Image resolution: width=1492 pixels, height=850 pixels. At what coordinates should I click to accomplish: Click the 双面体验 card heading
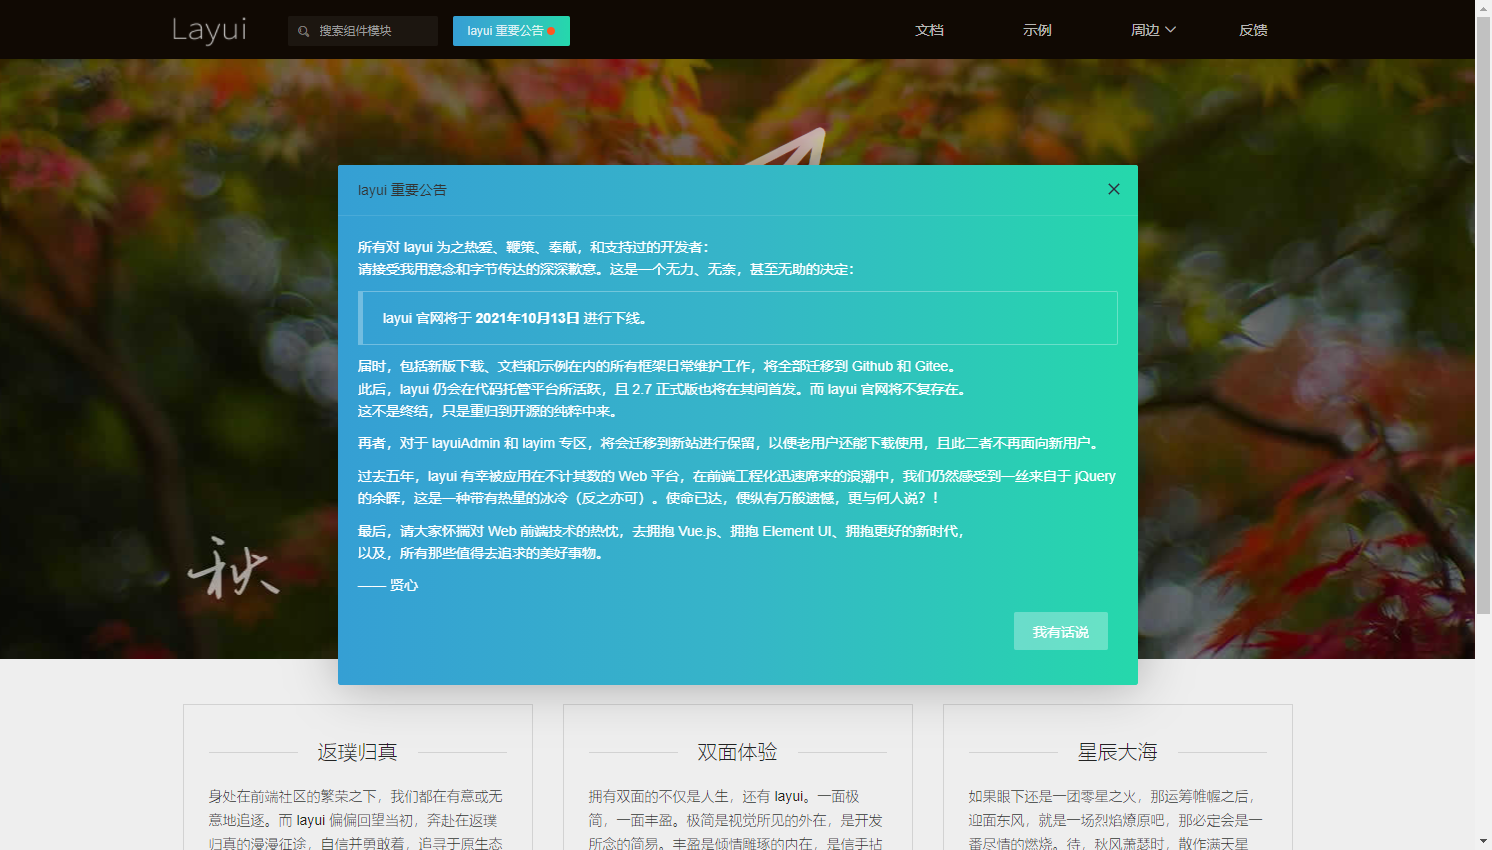pos(737,752)
